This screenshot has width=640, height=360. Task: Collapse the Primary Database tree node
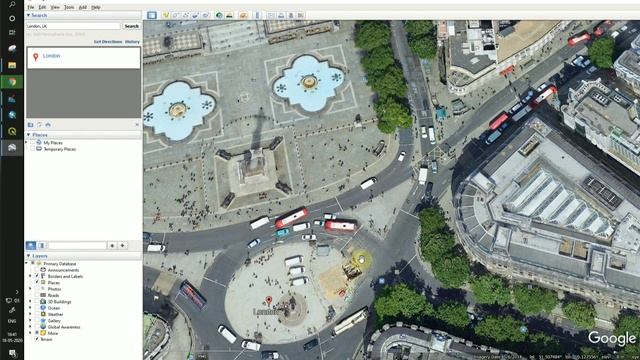click(27, 264)
